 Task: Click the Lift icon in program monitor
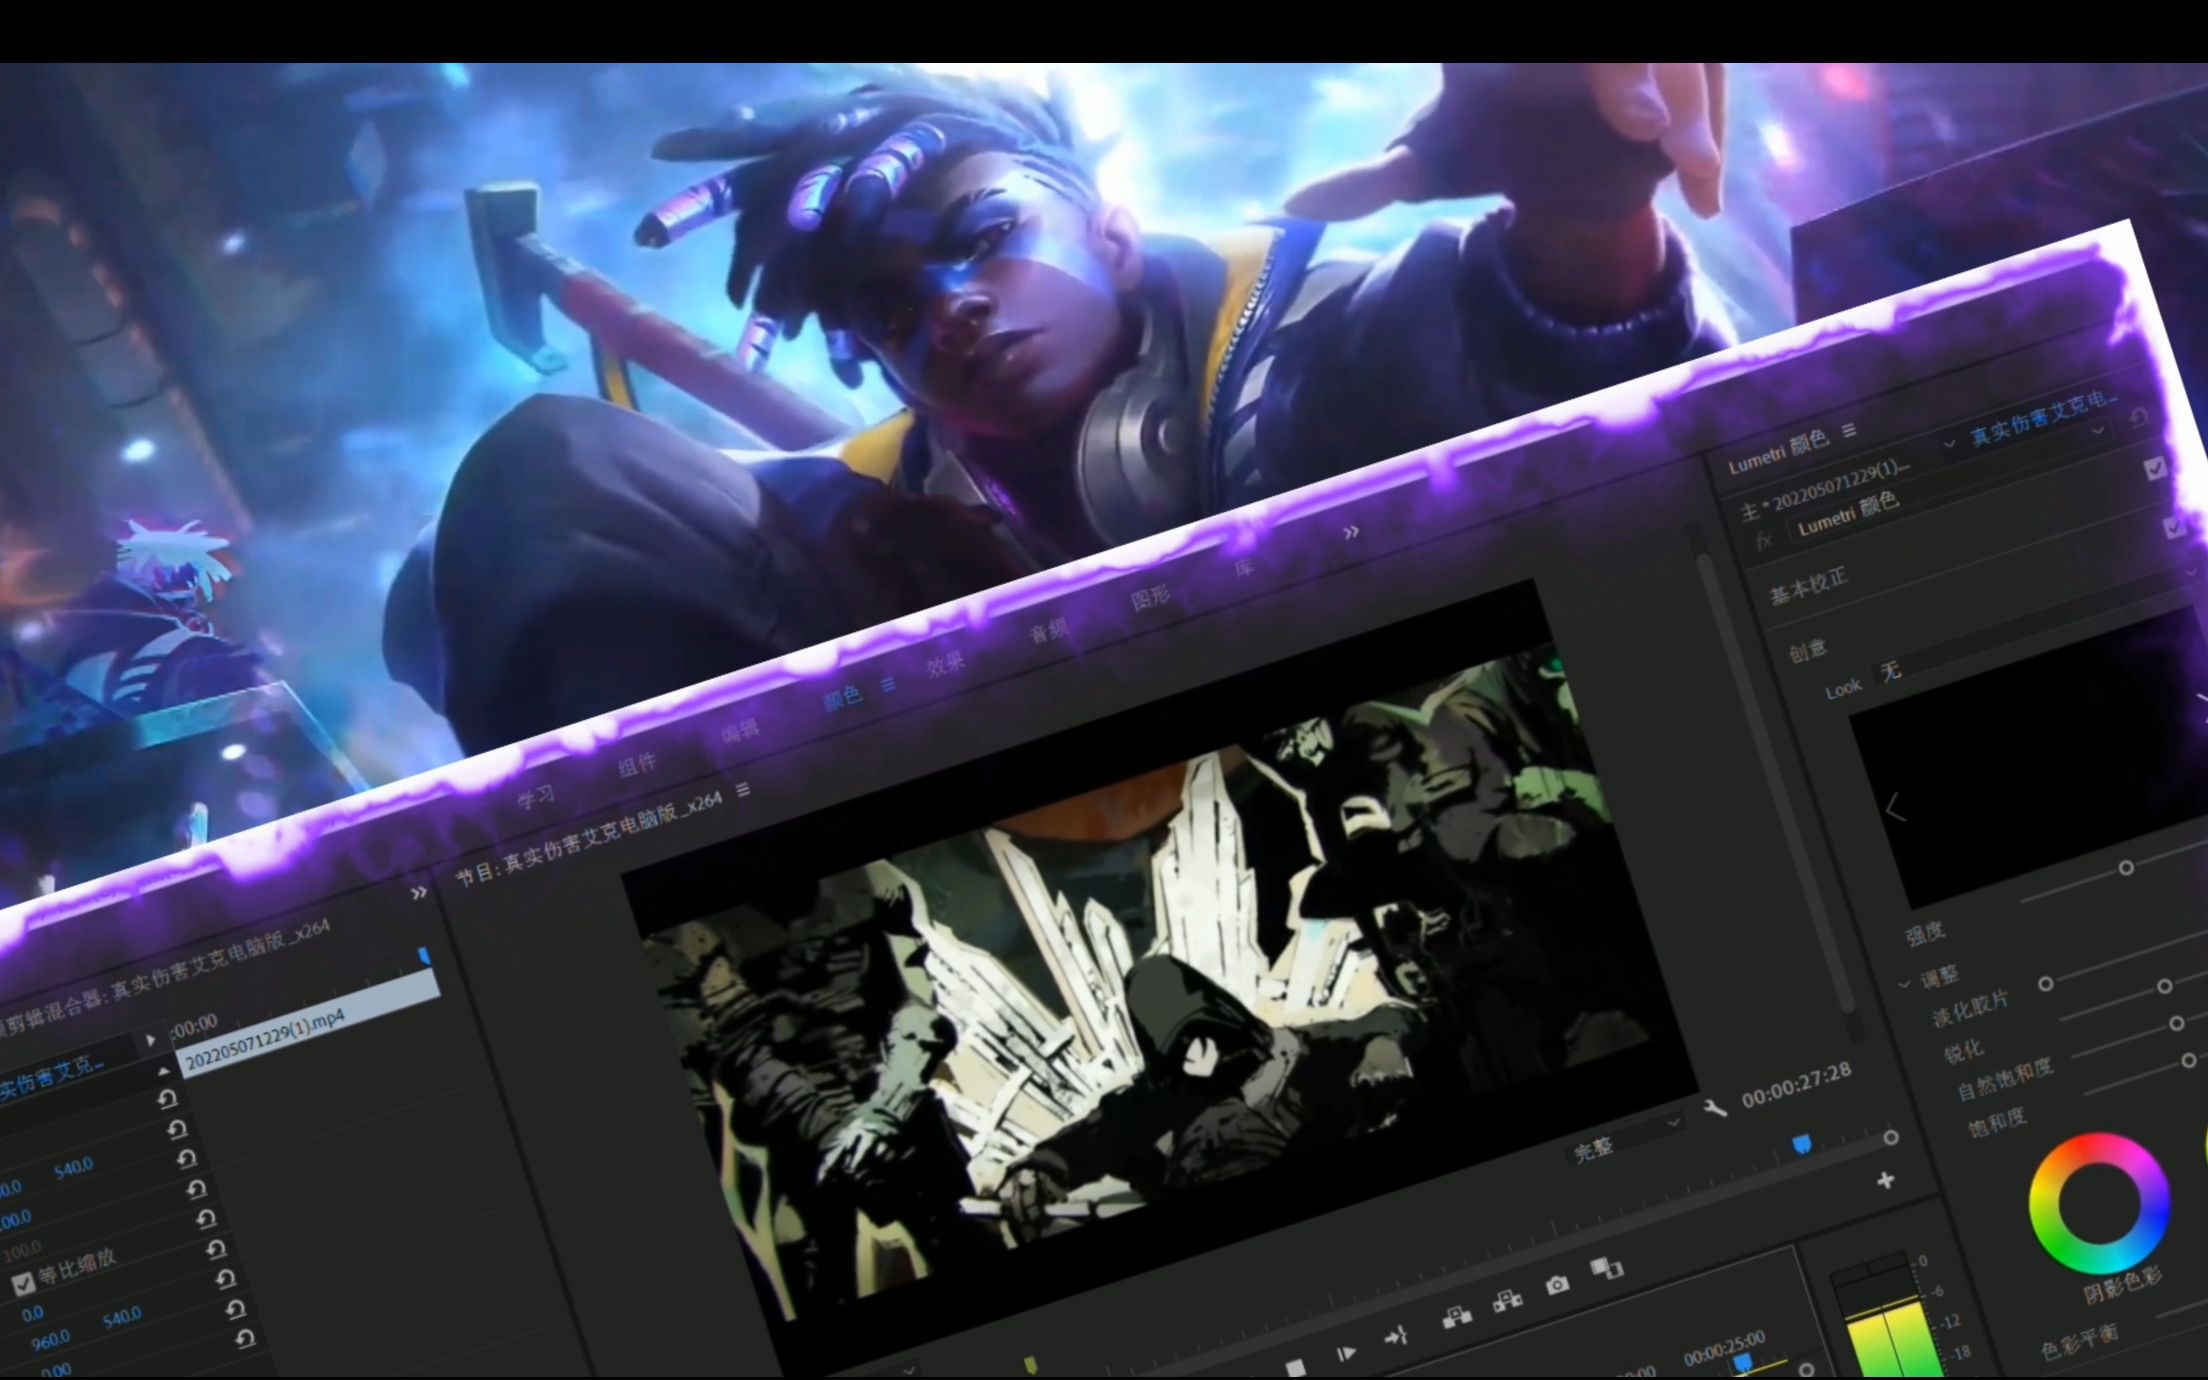coord(1456,1317)
